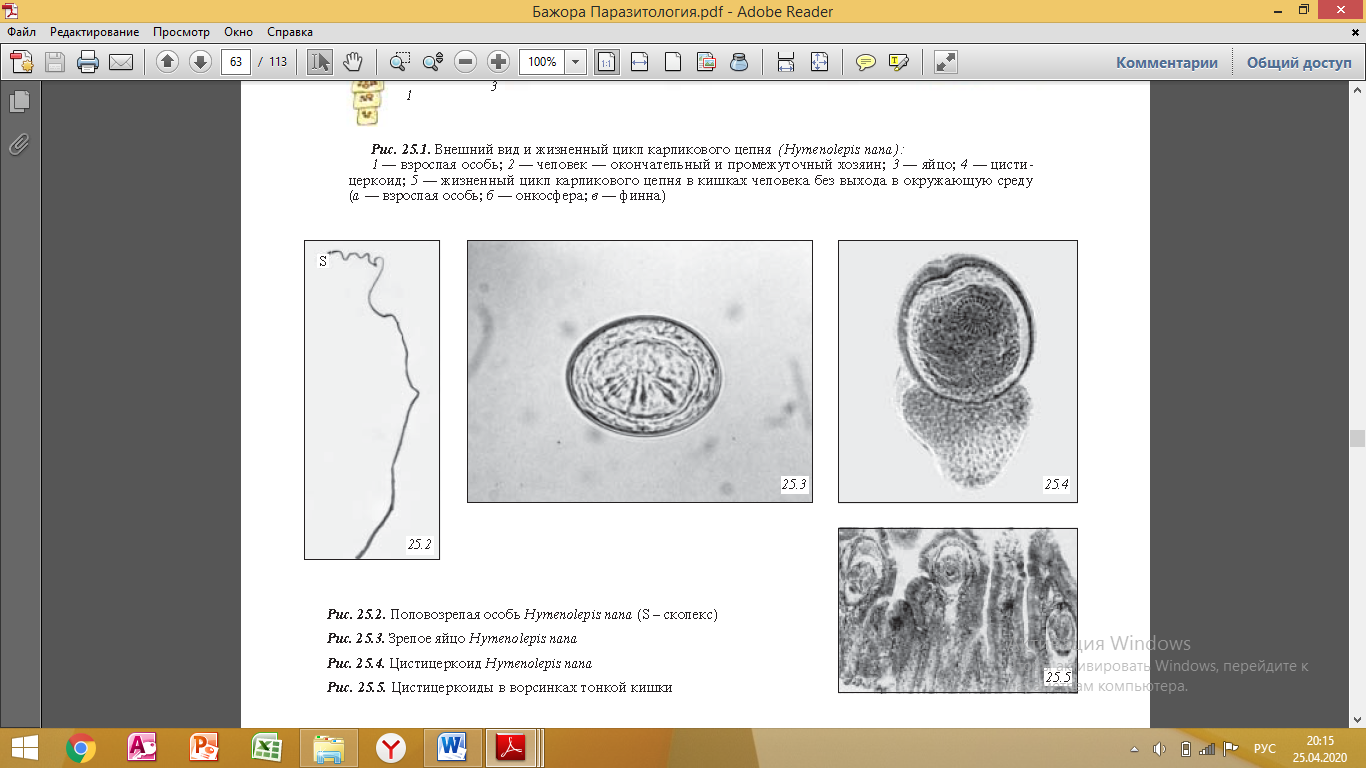Viewport: 1366px width, 768px height.
Task: Zoom out with the minus button
Action: tap(465, 62)
